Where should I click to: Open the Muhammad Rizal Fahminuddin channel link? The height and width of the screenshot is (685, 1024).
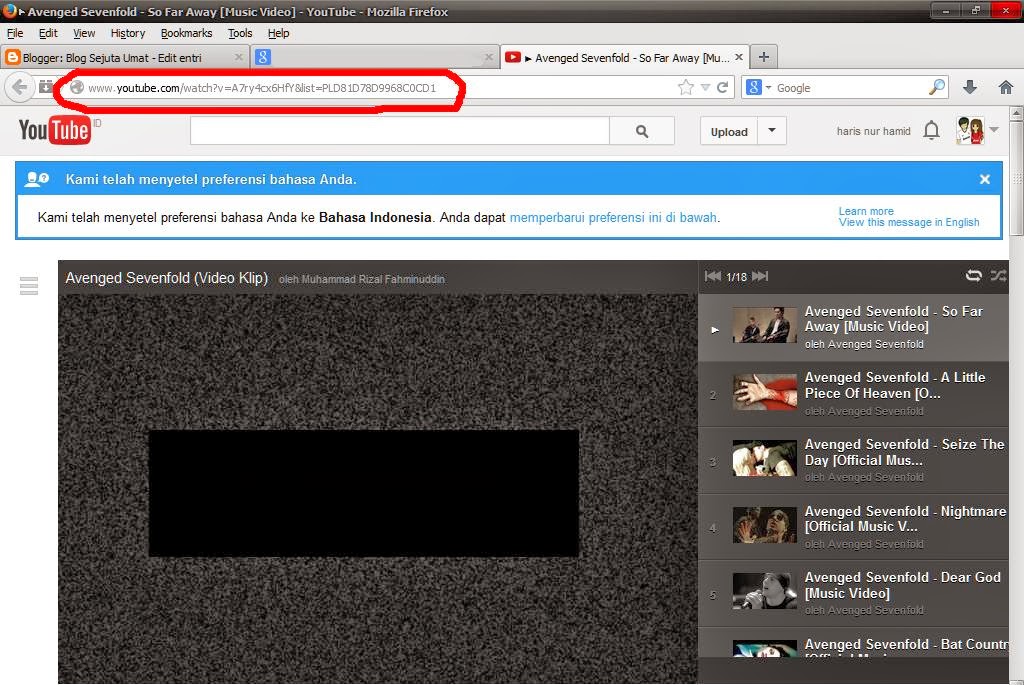click(371, 279)
